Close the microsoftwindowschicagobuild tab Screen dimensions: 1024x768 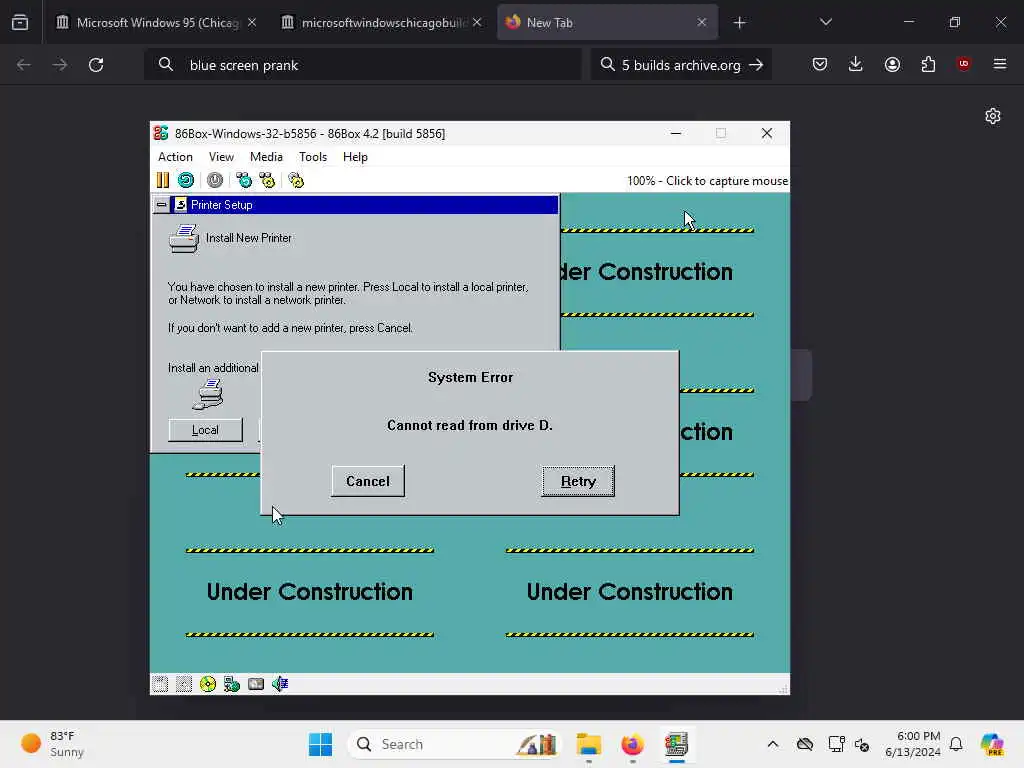[x=477, y=22]
